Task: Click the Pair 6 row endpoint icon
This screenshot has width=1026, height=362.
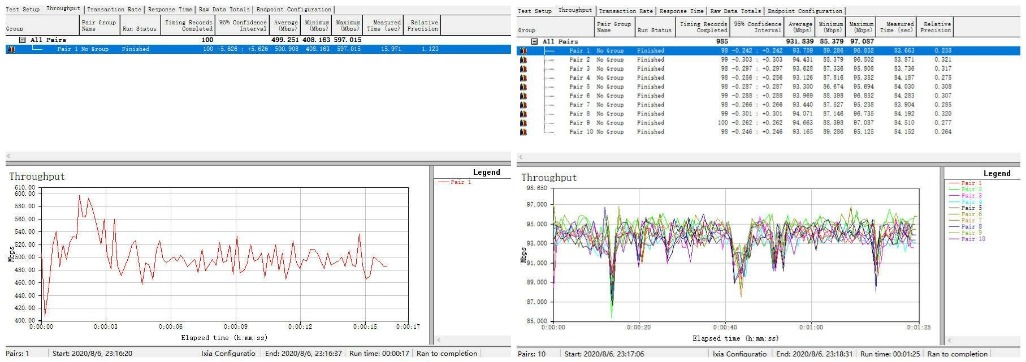Action: (x=523, y=96)
